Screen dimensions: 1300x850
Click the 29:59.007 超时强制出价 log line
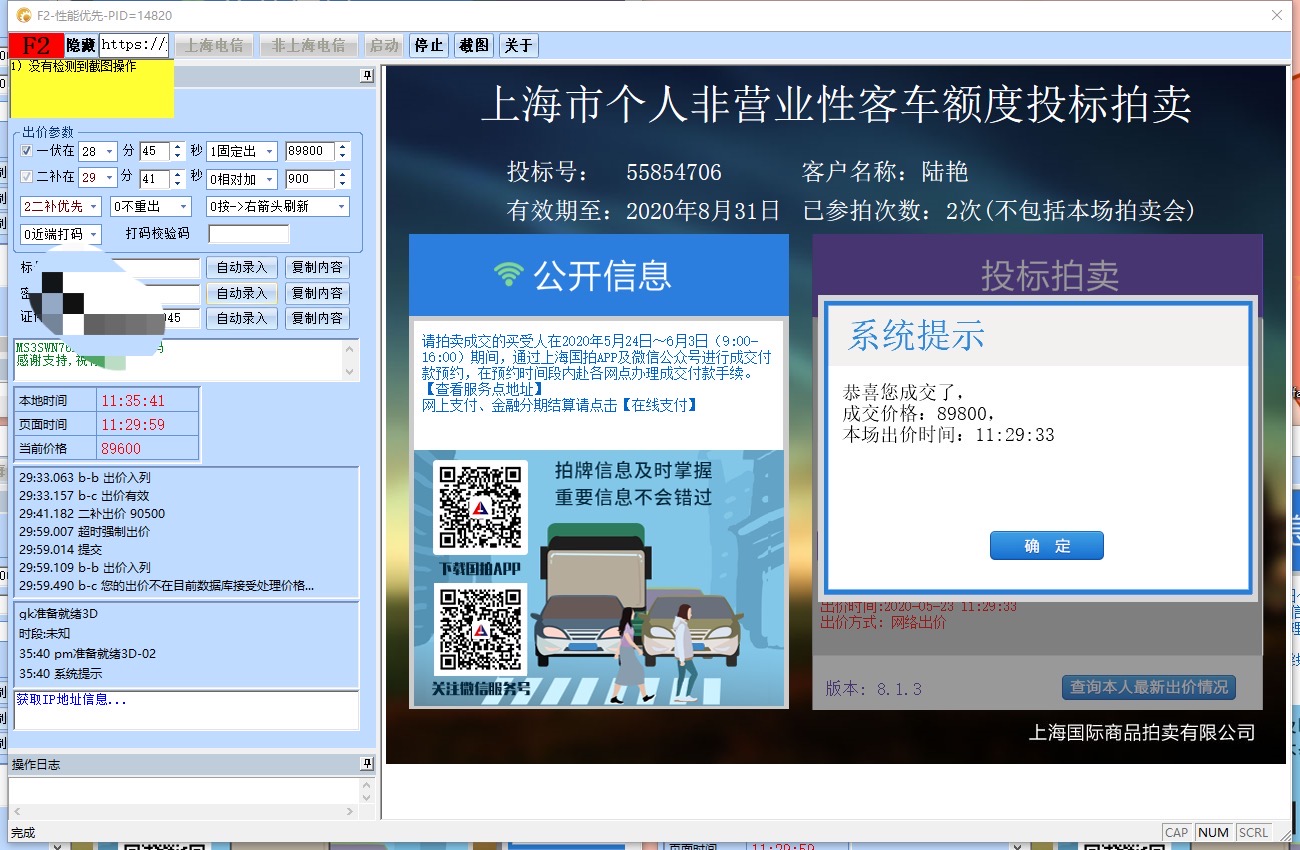(84, 531)
